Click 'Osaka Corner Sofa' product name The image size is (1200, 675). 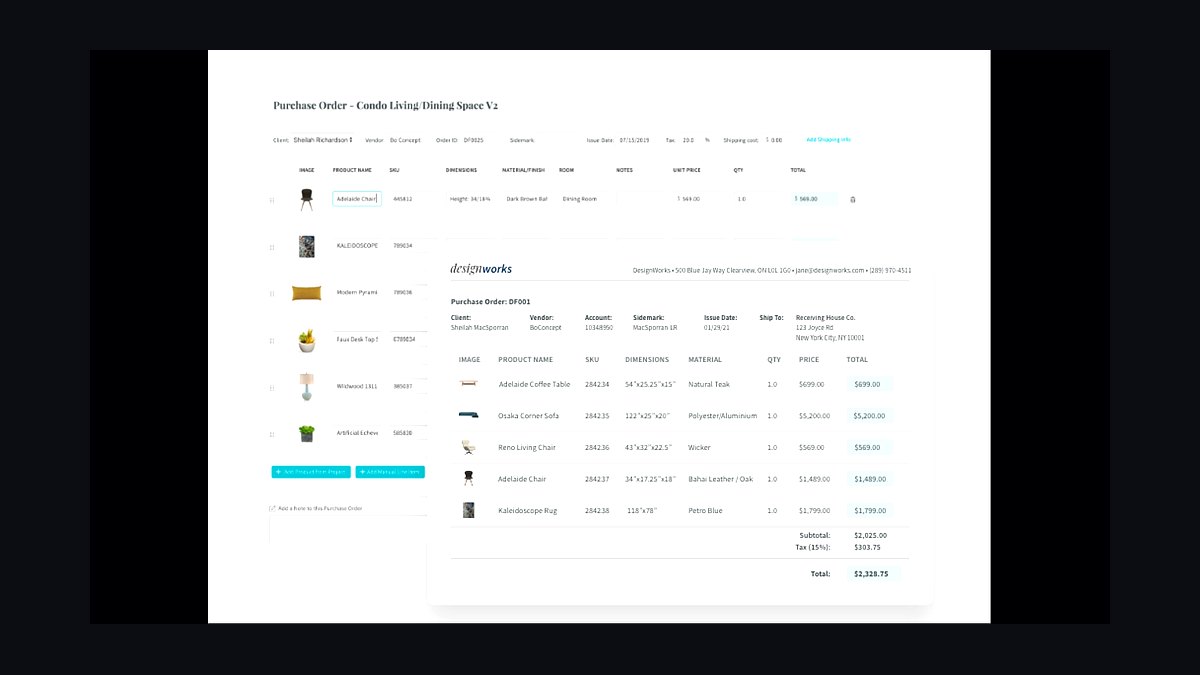[528, 416]
